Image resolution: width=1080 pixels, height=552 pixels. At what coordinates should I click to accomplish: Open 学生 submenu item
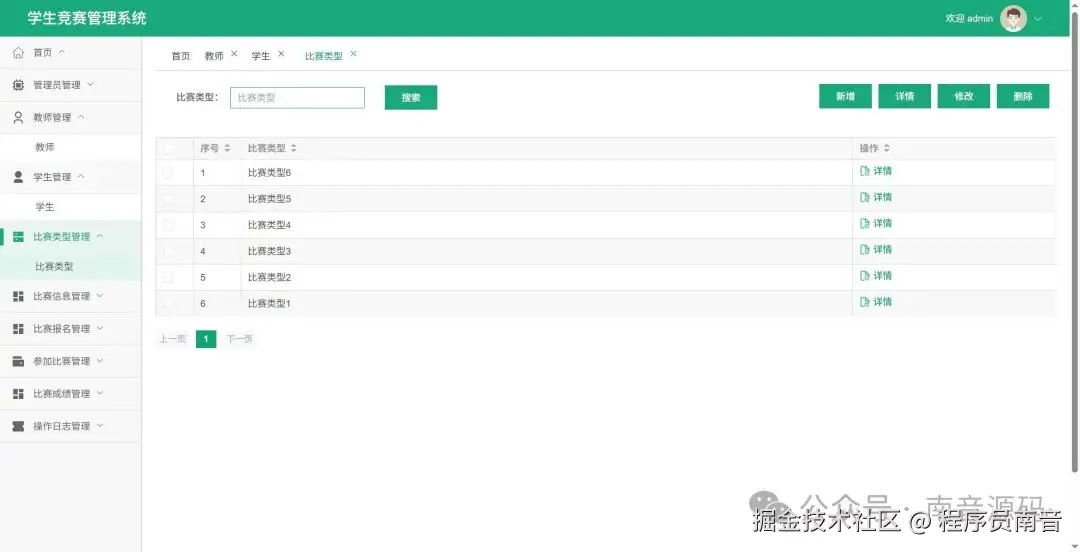pyautogui.click(x=70, y=207)
